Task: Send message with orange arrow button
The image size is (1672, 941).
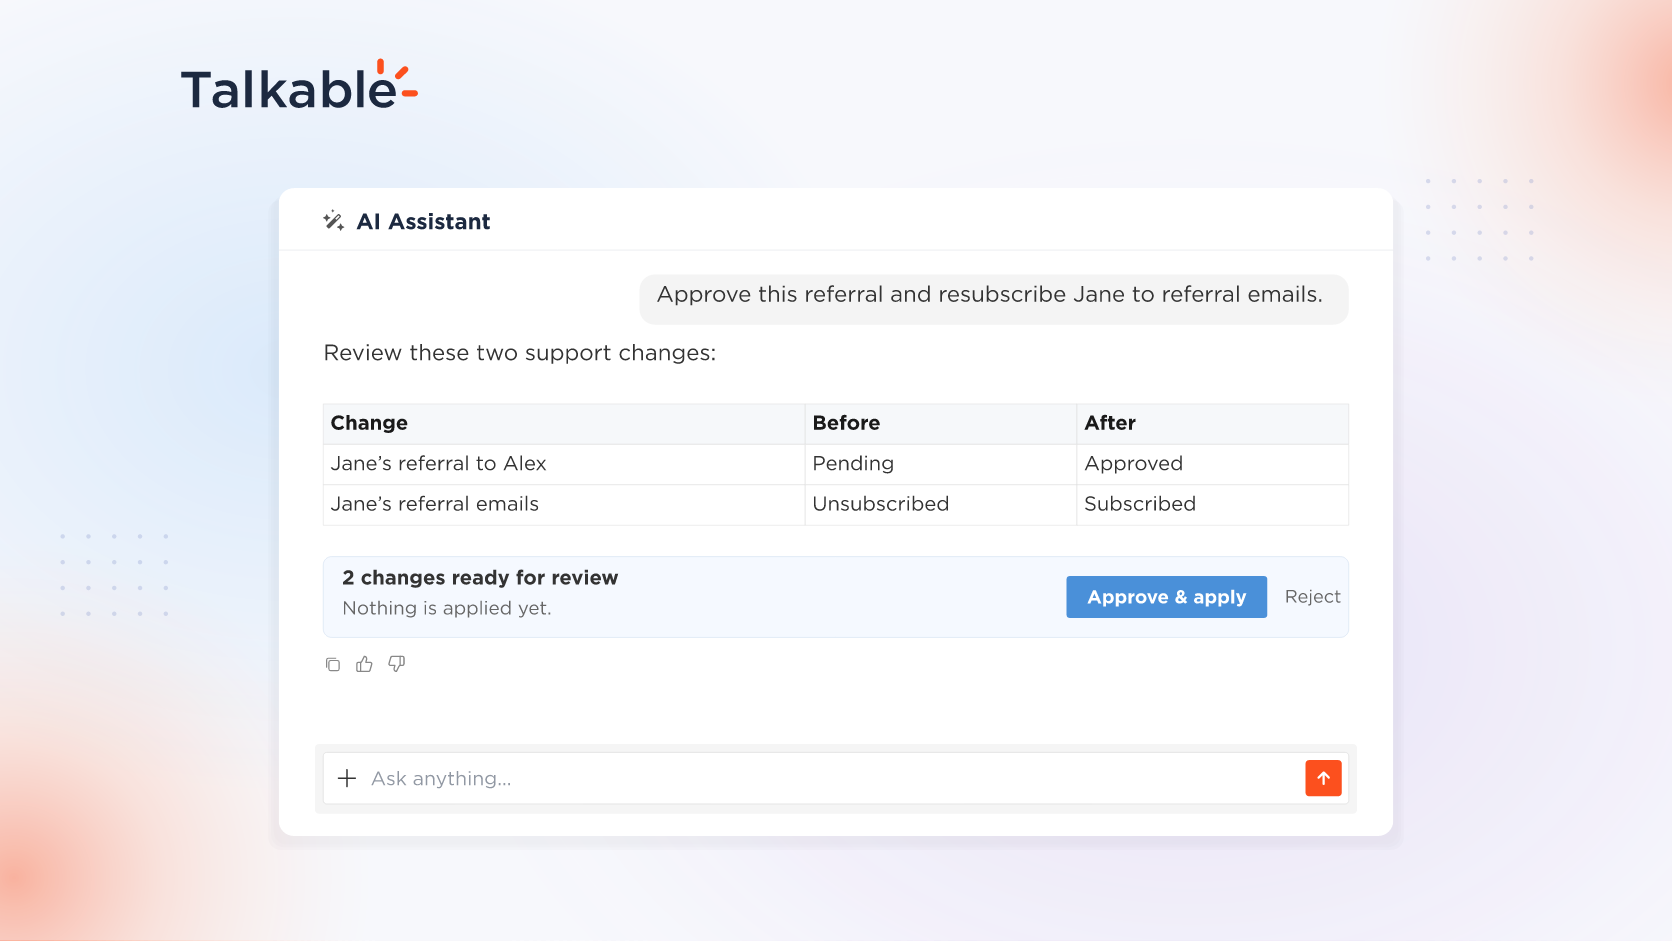Action: tap(1323, 778)
